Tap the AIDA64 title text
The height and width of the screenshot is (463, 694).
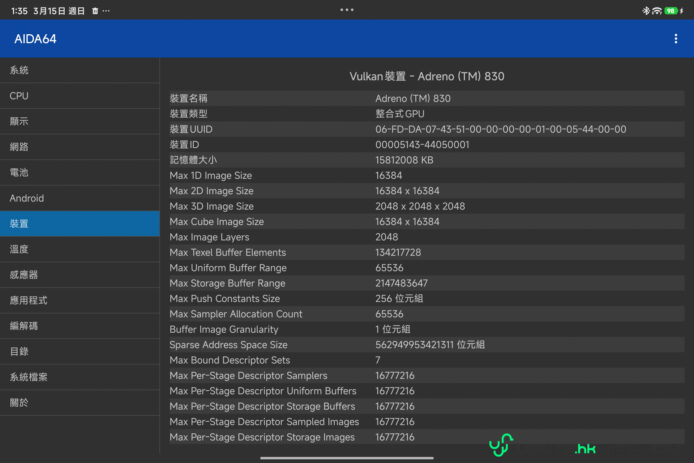click(37, 39)
